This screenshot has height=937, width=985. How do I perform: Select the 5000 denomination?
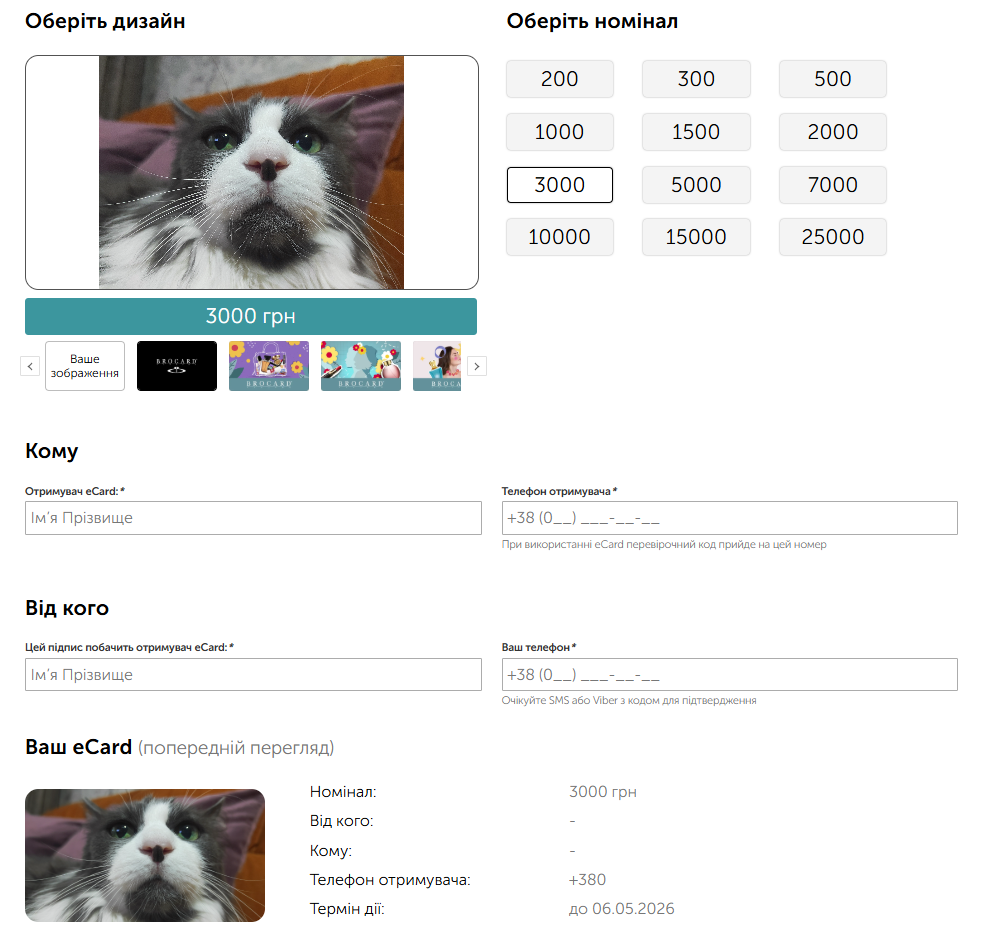coord(696,185)
